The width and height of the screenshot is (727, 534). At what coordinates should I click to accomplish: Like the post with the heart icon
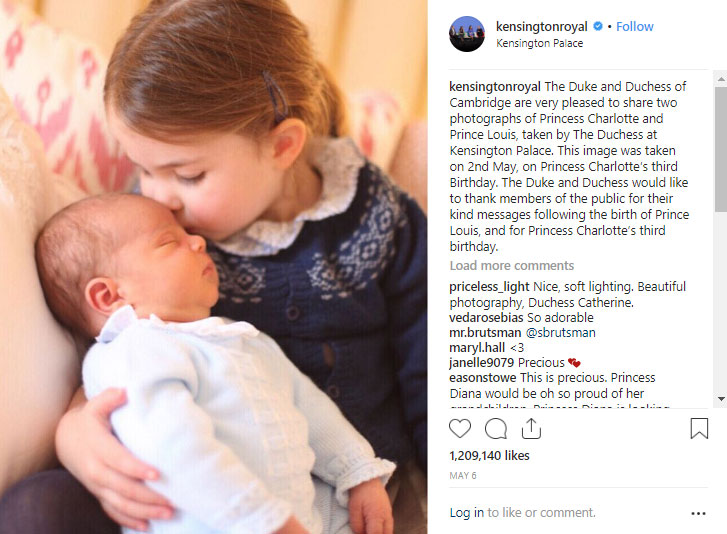(x=459, y=428)
